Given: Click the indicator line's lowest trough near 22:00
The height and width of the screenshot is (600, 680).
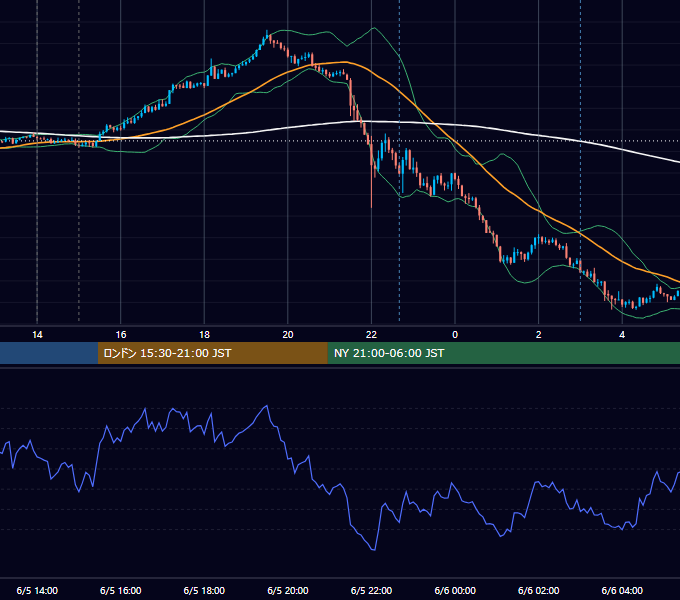Looking at the screenshot, I should coord(373,549).
